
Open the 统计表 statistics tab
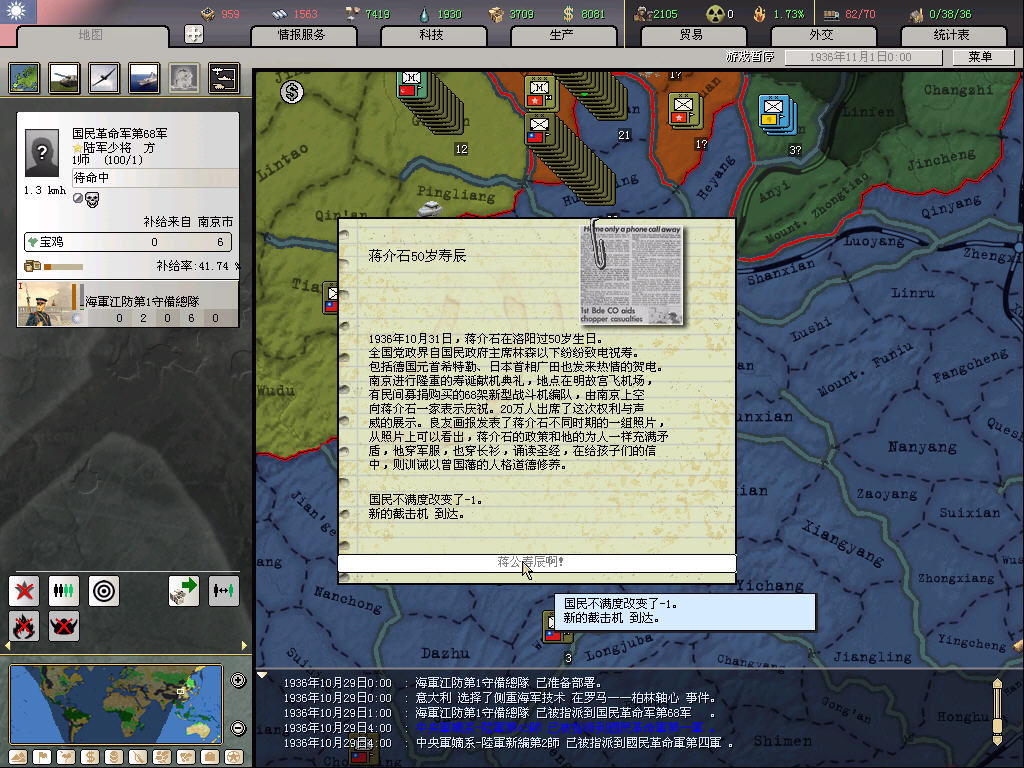tap(952, 35)
